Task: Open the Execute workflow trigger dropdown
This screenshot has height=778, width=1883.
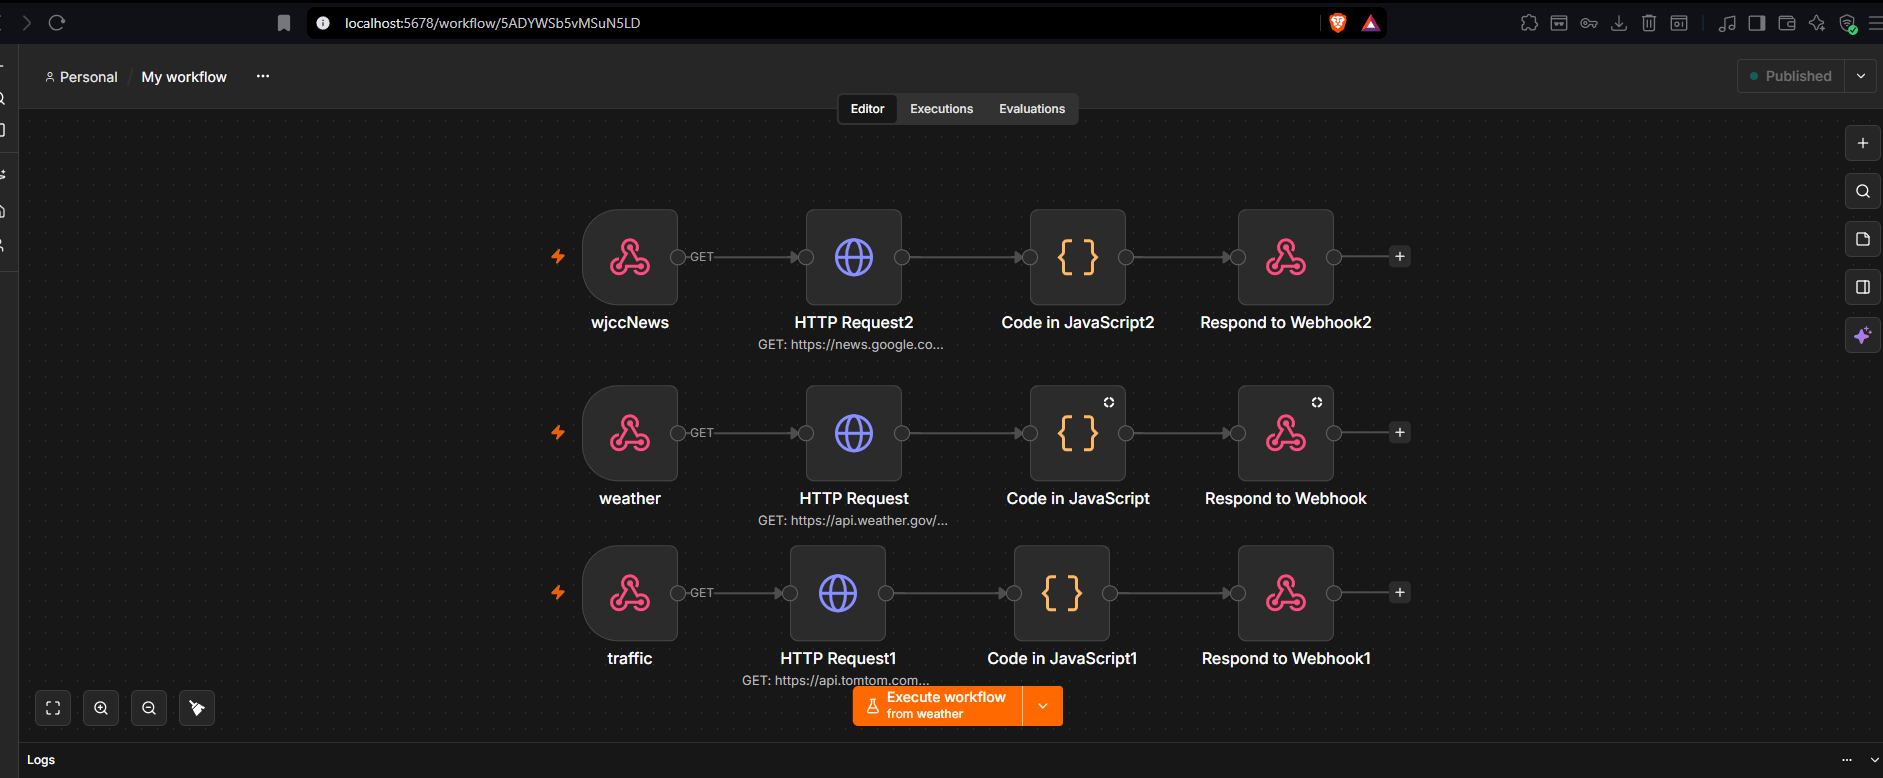Action: coord(1043,706)
